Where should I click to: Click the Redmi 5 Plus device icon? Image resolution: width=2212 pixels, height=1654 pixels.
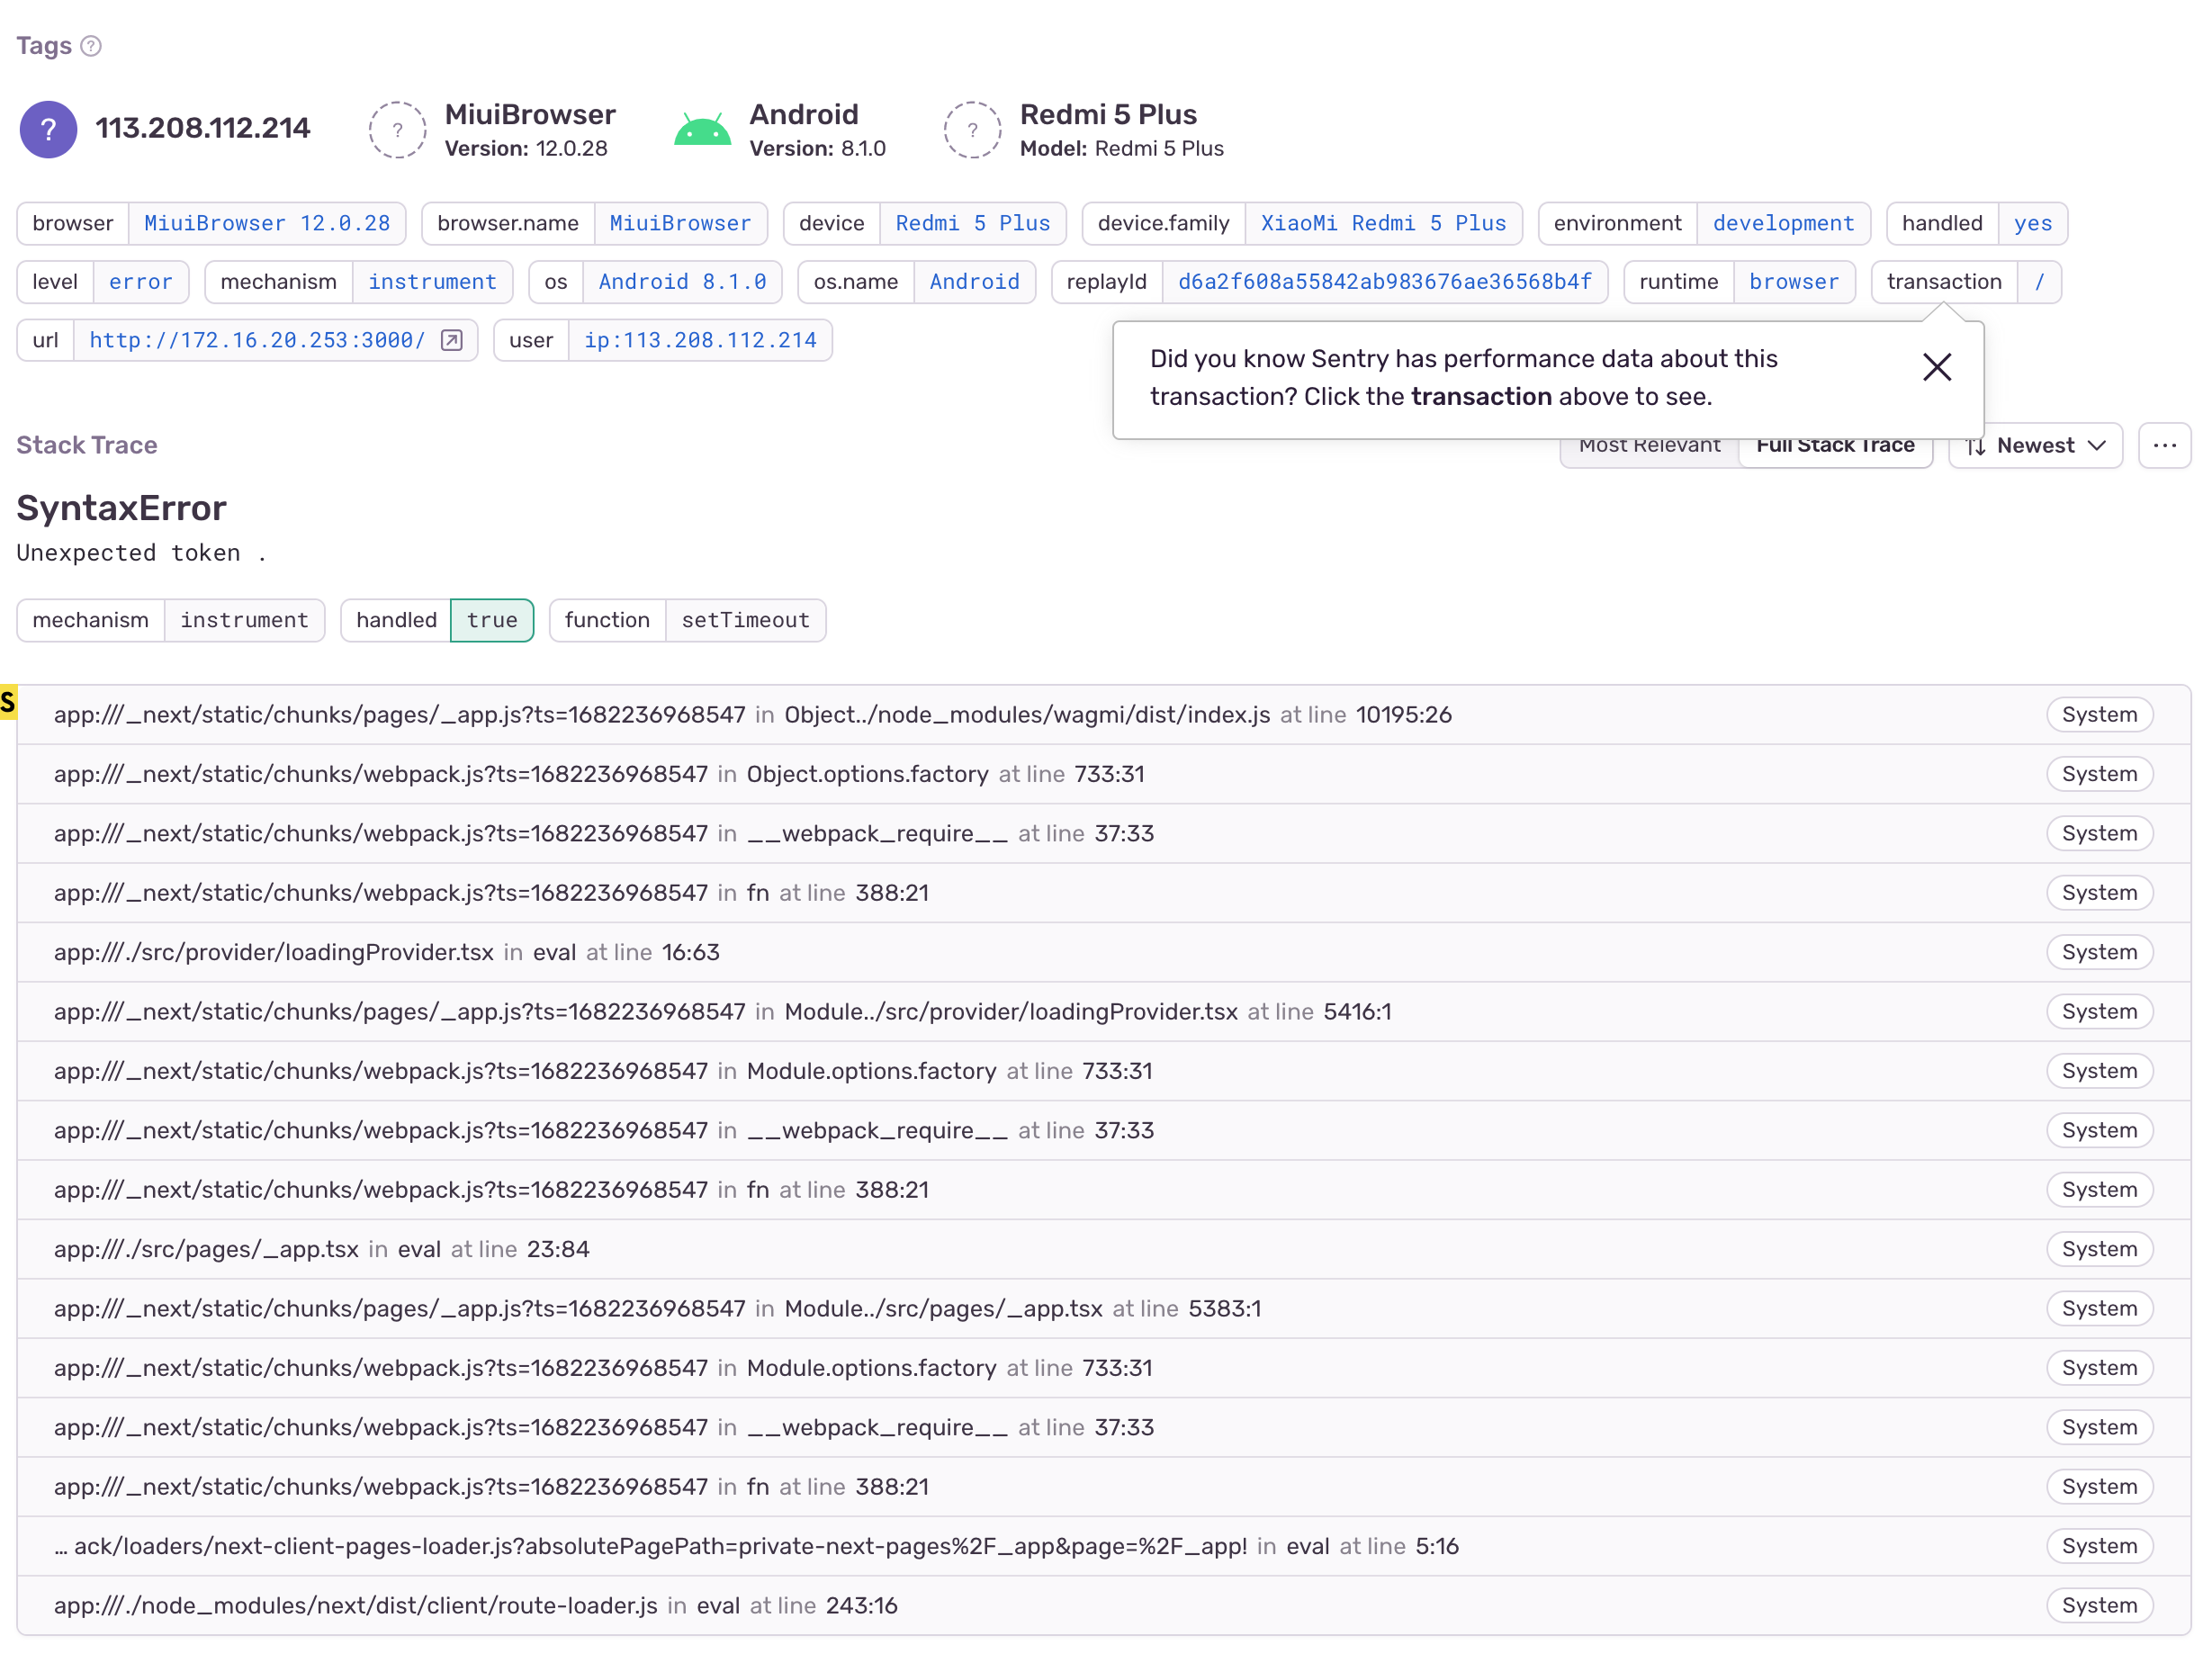971,129
